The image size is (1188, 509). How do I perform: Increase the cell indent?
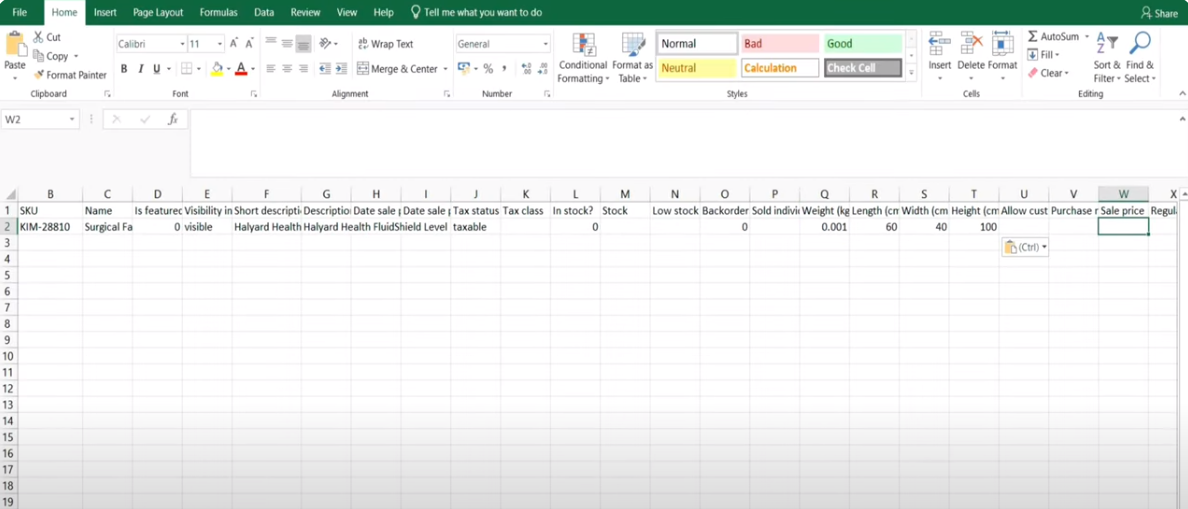(x=341, y=69)
